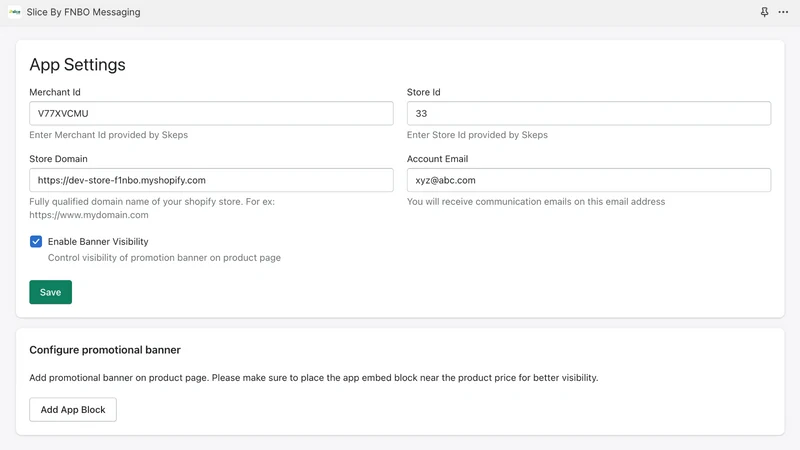Click the Enable Banner Visibility label text
The image size is (800, 450).
(x=98, y=241)
